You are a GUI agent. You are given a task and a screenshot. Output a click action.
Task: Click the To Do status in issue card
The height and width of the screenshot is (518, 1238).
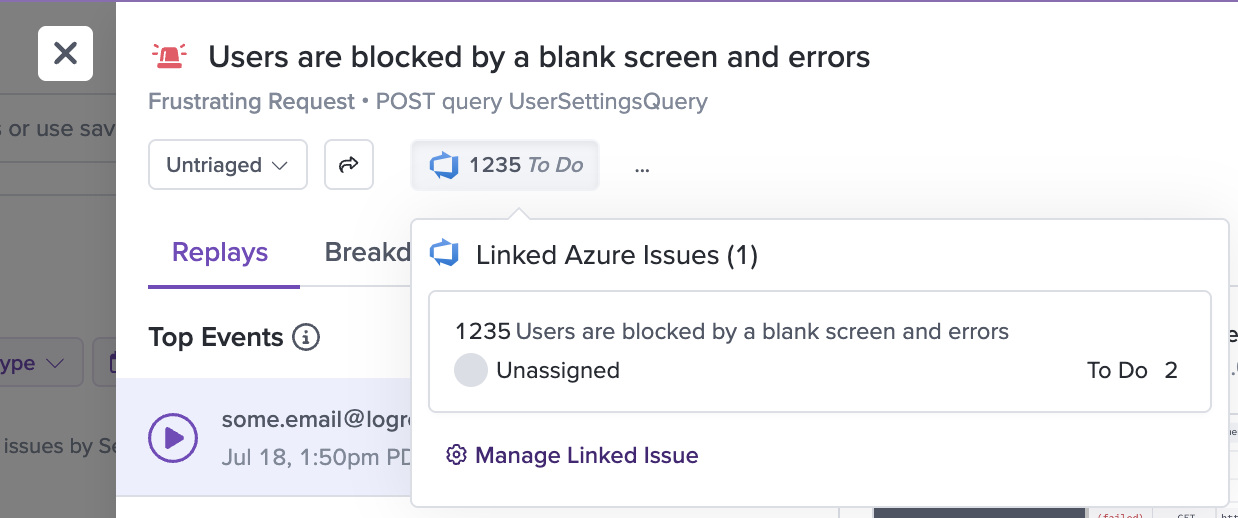[x=1117, y=370]
